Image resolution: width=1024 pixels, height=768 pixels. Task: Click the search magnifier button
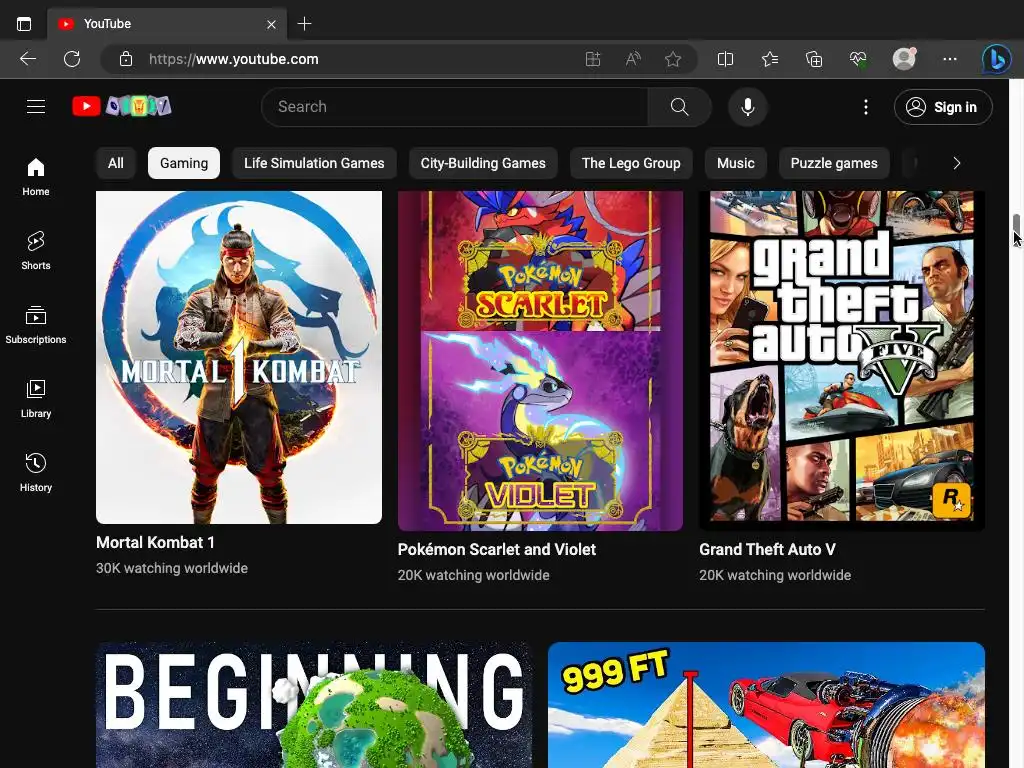coord(679,106)
